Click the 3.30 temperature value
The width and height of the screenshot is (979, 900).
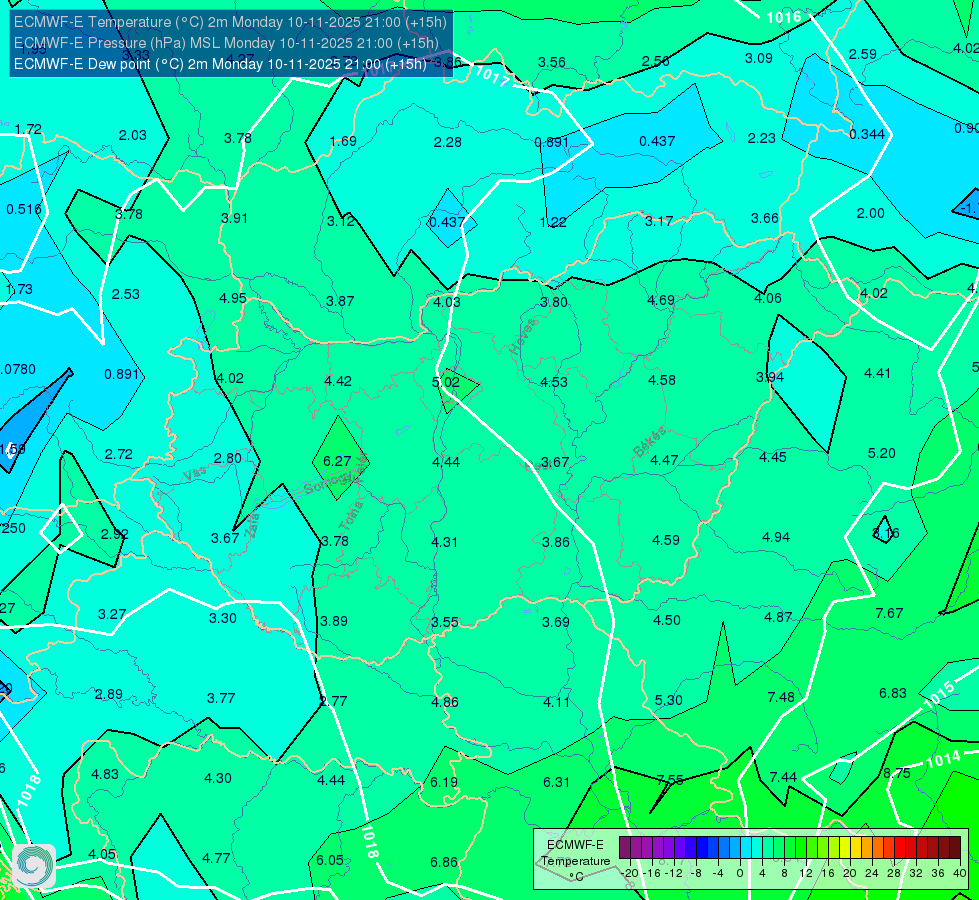click(222, 618)
